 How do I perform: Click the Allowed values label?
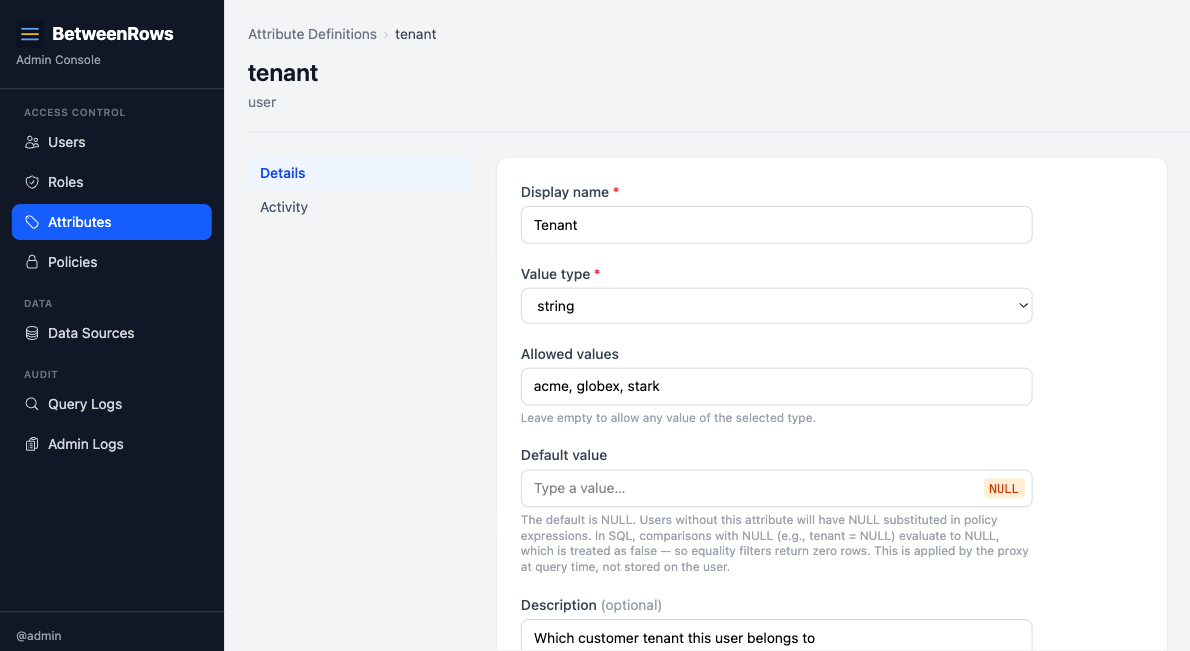pyautogui.click(x=569, y=354)
